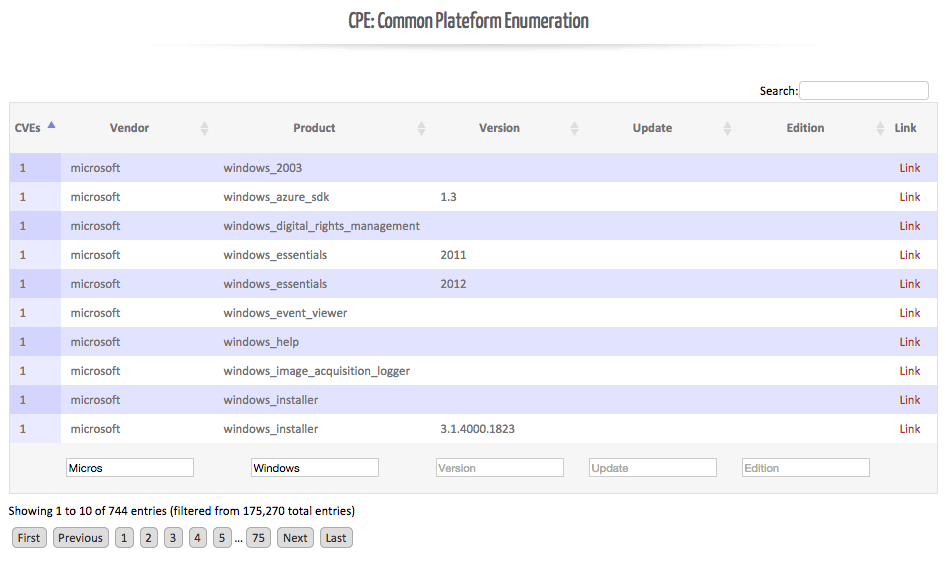Click the Edition filter input
The image size is (946, 563).
coord(805,468)
